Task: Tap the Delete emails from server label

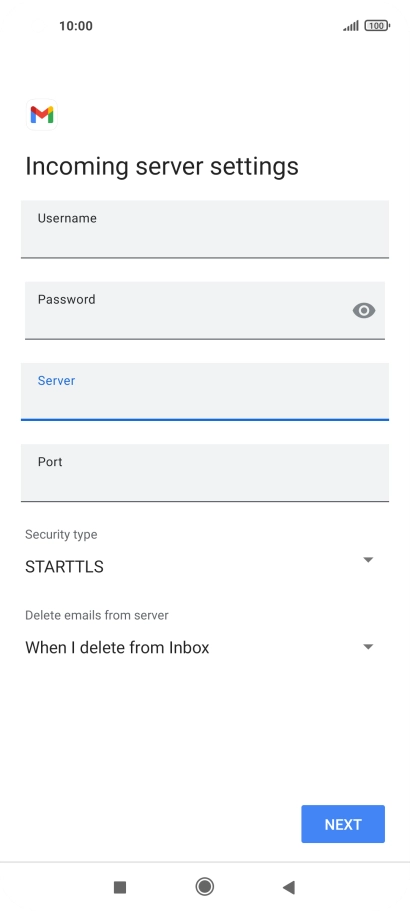Action: (96, 615)
